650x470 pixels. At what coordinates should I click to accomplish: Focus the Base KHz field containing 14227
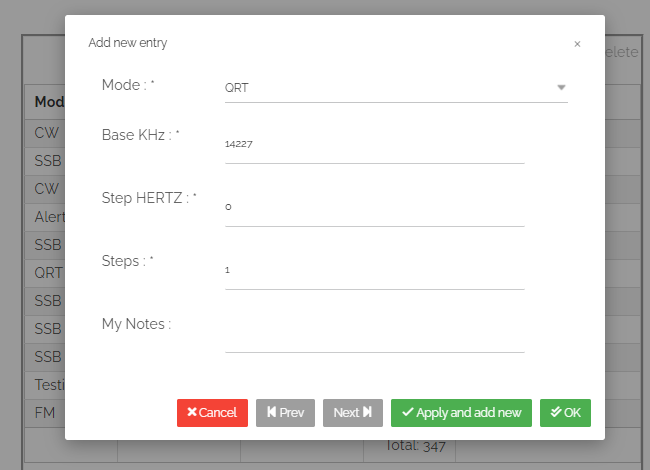click(374, 144)
